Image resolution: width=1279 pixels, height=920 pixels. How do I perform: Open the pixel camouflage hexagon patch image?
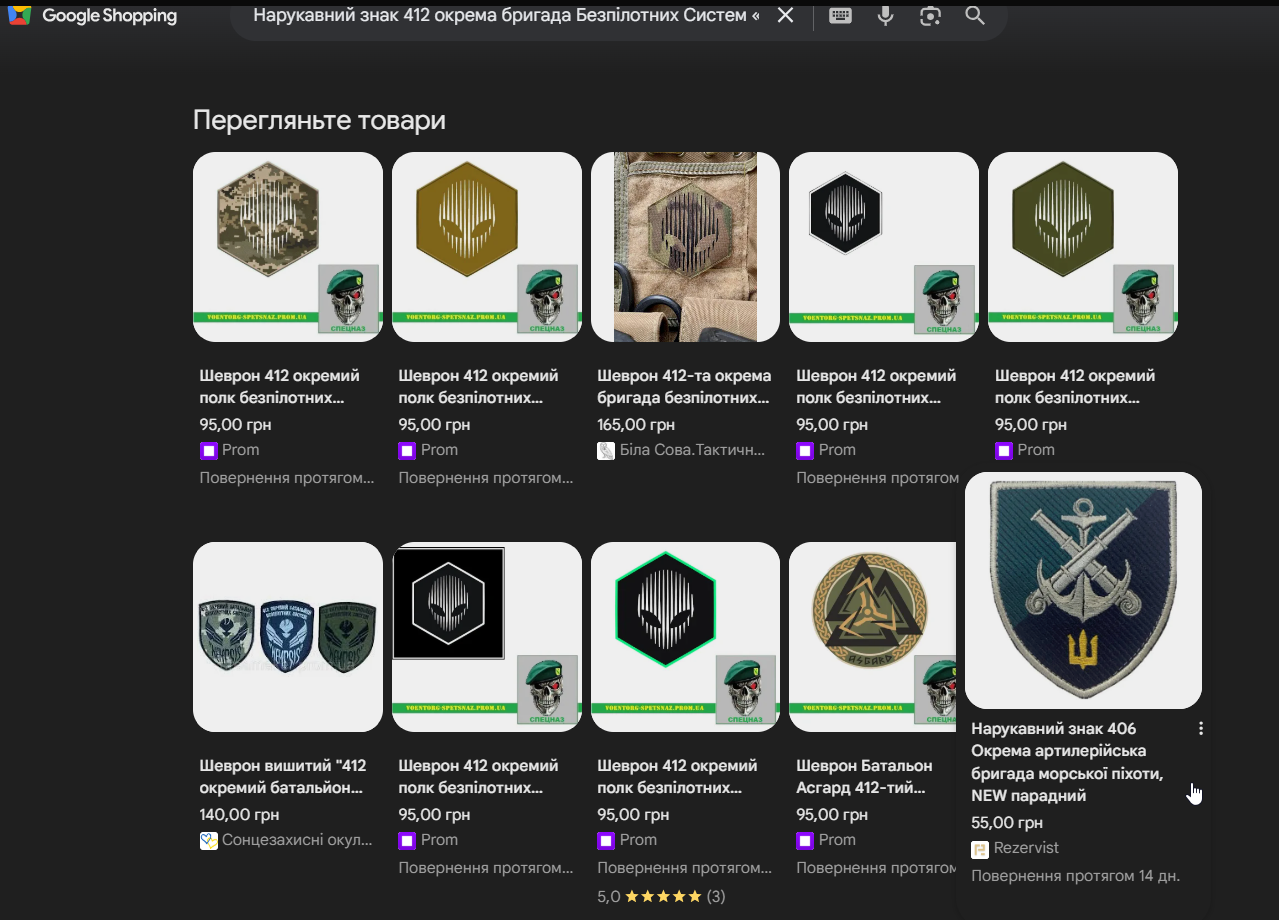click(288, 247)
